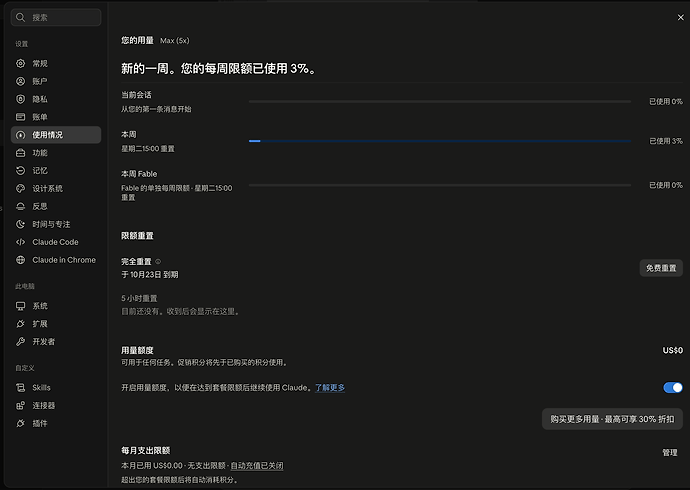This screenshot has height=490, width=690.
Task: Open the 插件 page
Action: coord(56,423)
